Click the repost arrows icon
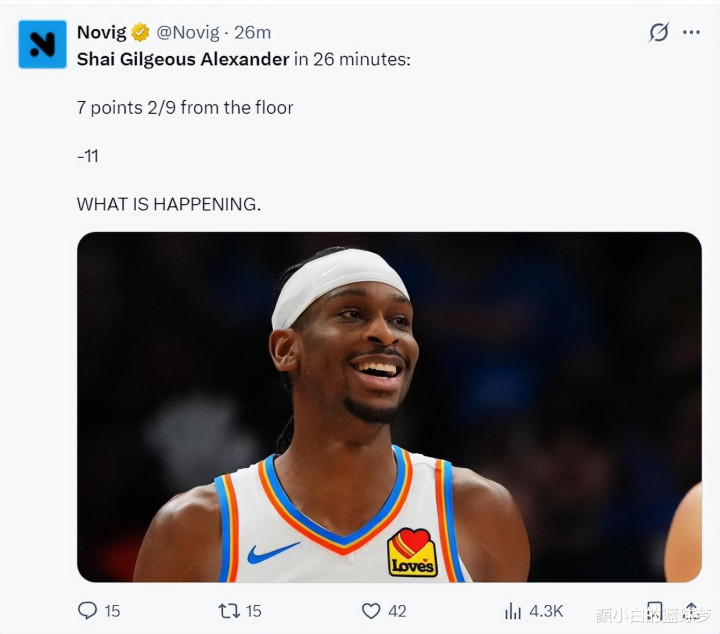Viewport: 720px width, 634px height. pos(229,611)
